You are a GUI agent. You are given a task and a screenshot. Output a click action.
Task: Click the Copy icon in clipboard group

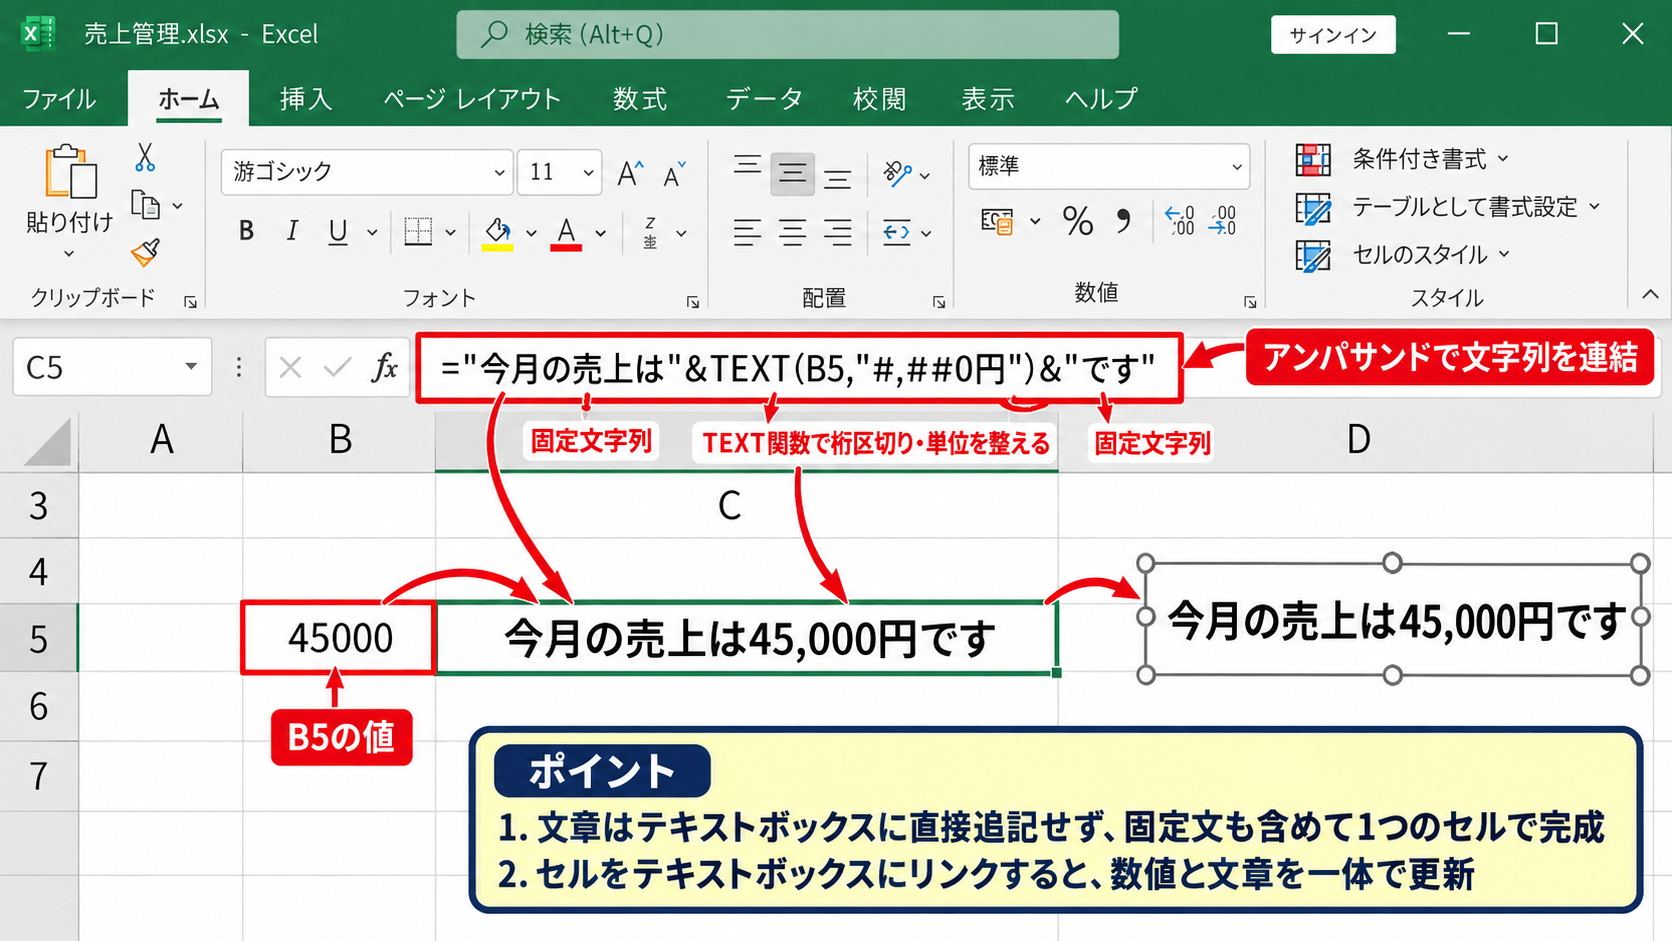pyautogui.click(x=146, y=205)
